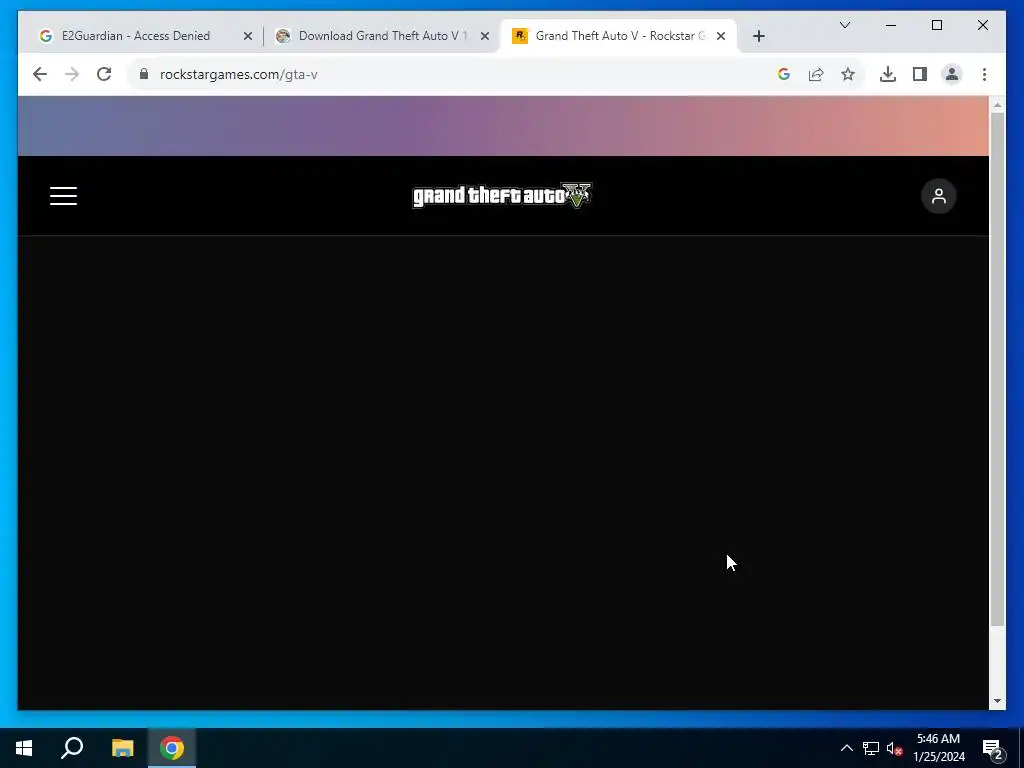Image resolution: width=1024 pixels, height=768 pixels.
Task: Open Windows taskbar search
Action: 72,748
